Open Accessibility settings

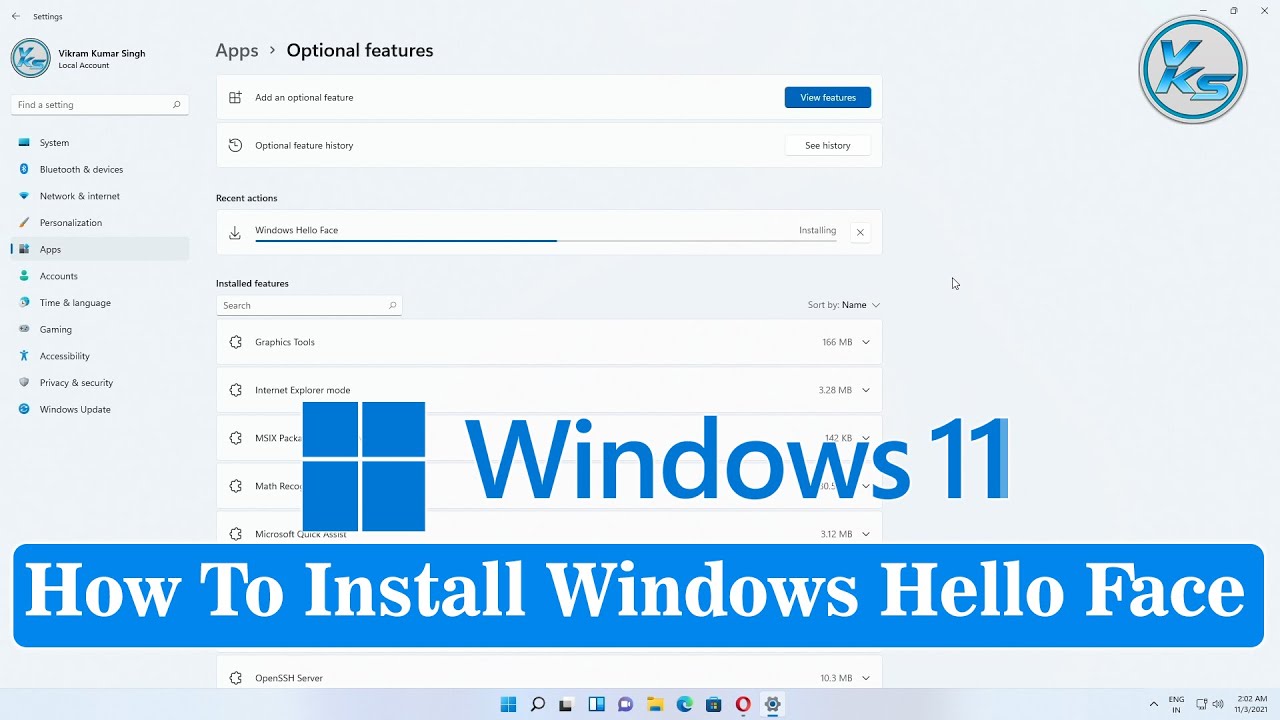99,356
